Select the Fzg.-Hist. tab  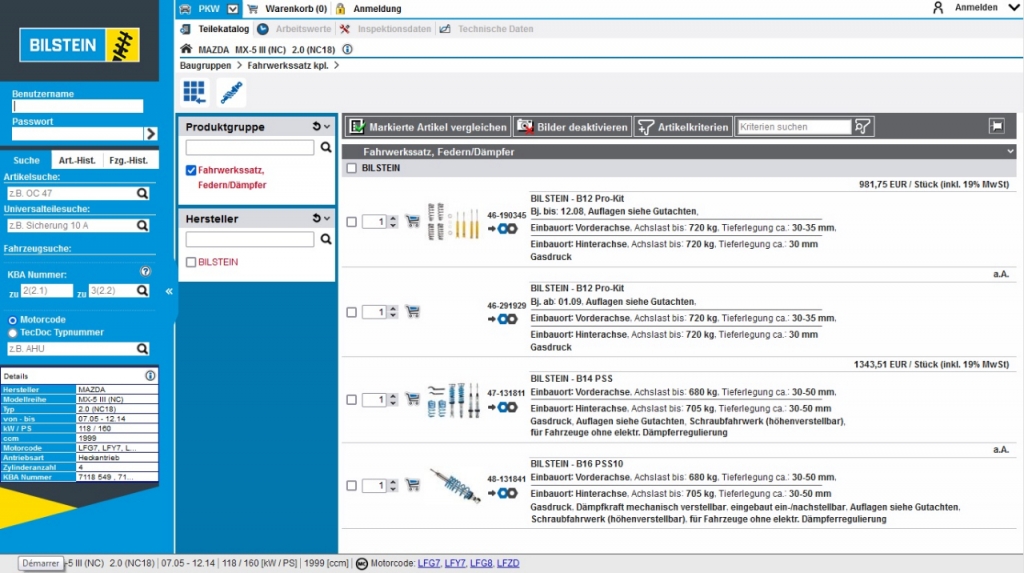pos(129,160)
